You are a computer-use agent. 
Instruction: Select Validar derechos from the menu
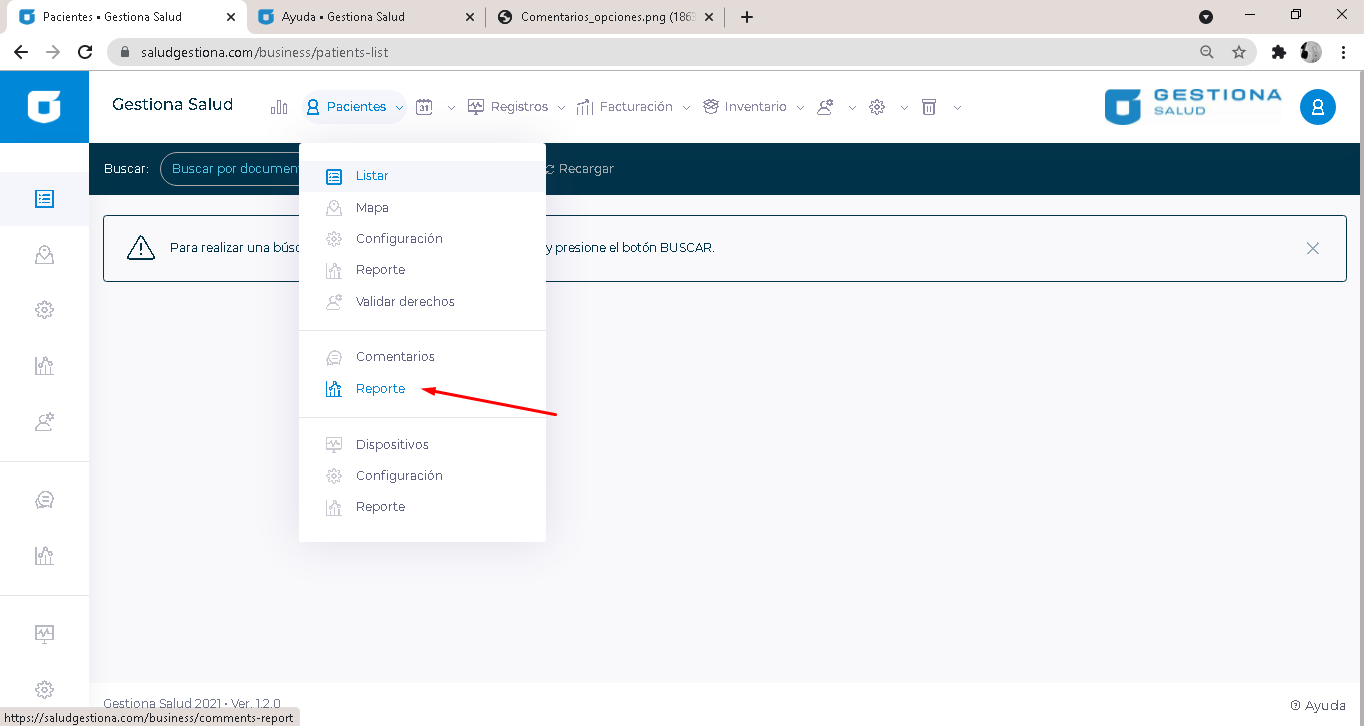[405, 301]
